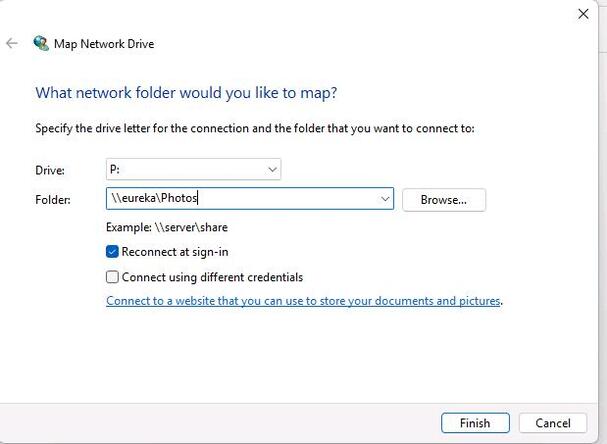Select the P: drive combo box
This screenshot has height=444, width=607.
pos(193,169)
